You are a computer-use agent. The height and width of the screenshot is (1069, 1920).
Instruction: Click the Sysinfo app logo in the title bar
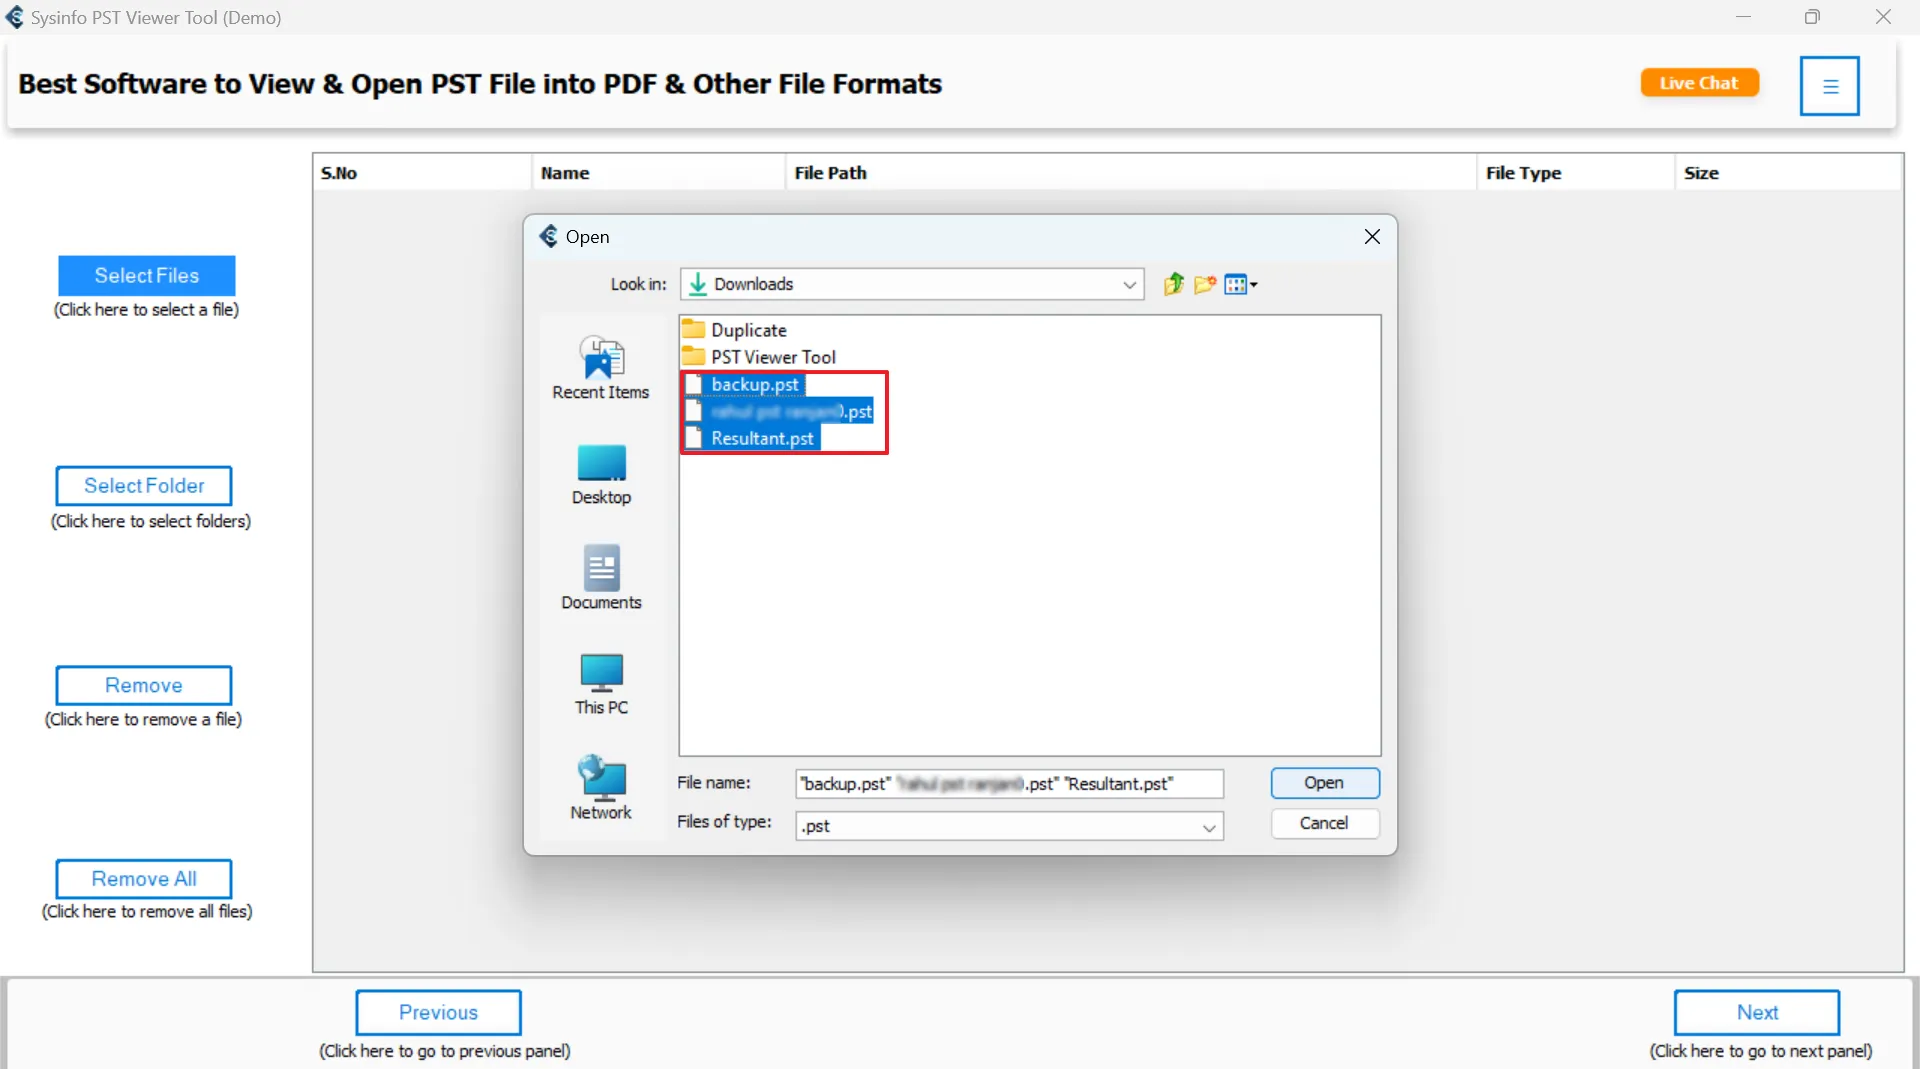click(x=15, y=17)
